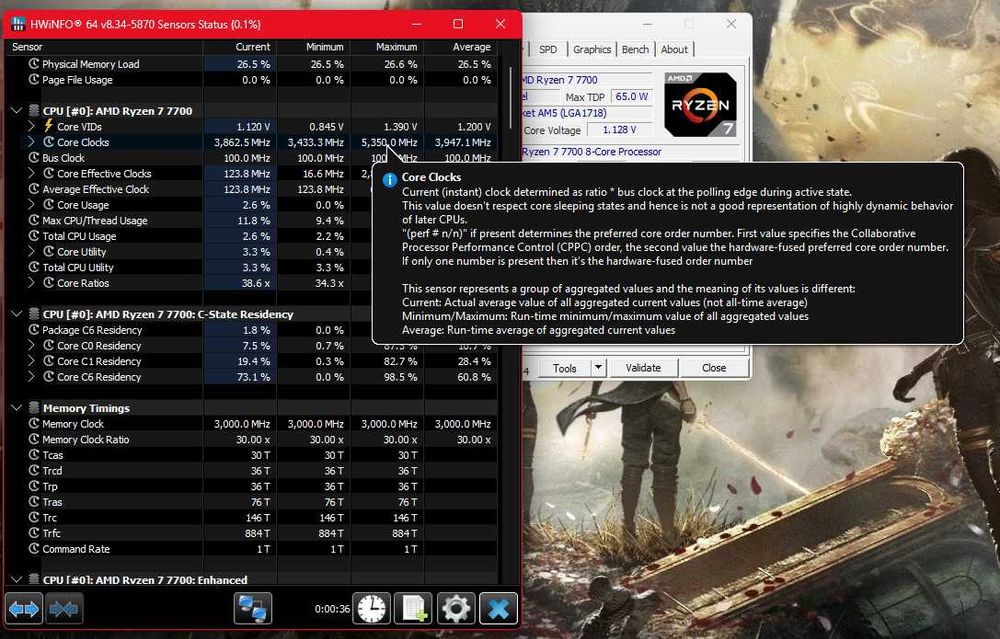Click the Core Voltage value 1.128 V
Viewport: 1000px width, 639px height.
619,129
